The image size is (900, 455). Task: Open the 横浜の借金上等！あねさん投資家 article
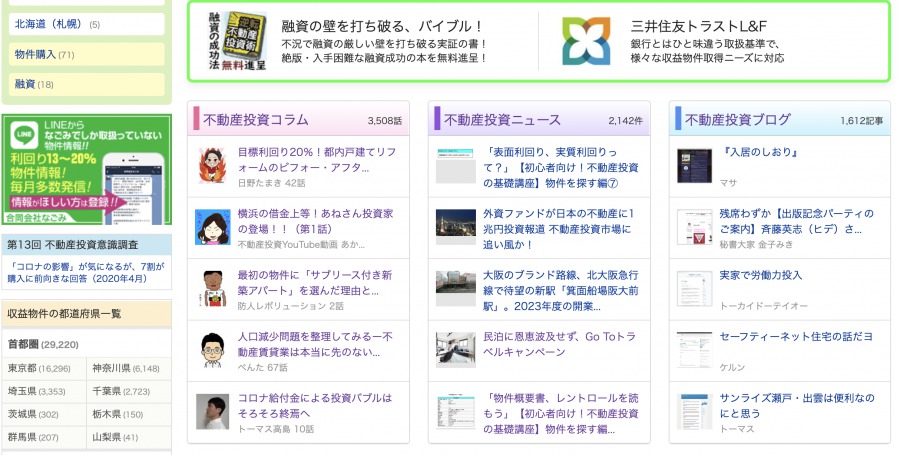coord(316,221)
